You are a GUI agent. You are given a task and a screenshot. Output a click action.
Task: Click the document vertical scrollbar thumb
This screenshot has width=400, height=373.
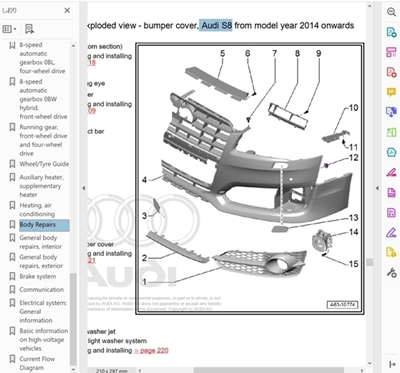tap(369, 262)
